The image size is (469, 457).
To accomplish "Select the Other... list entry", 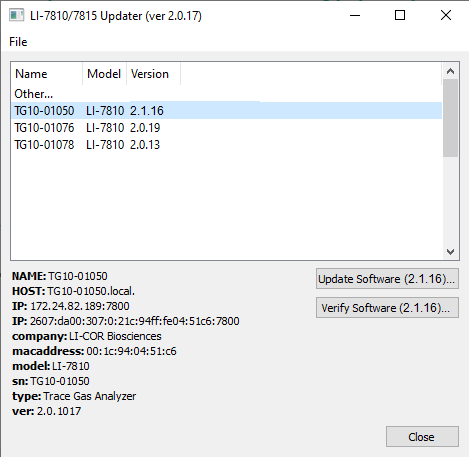I will click(34, 94).
